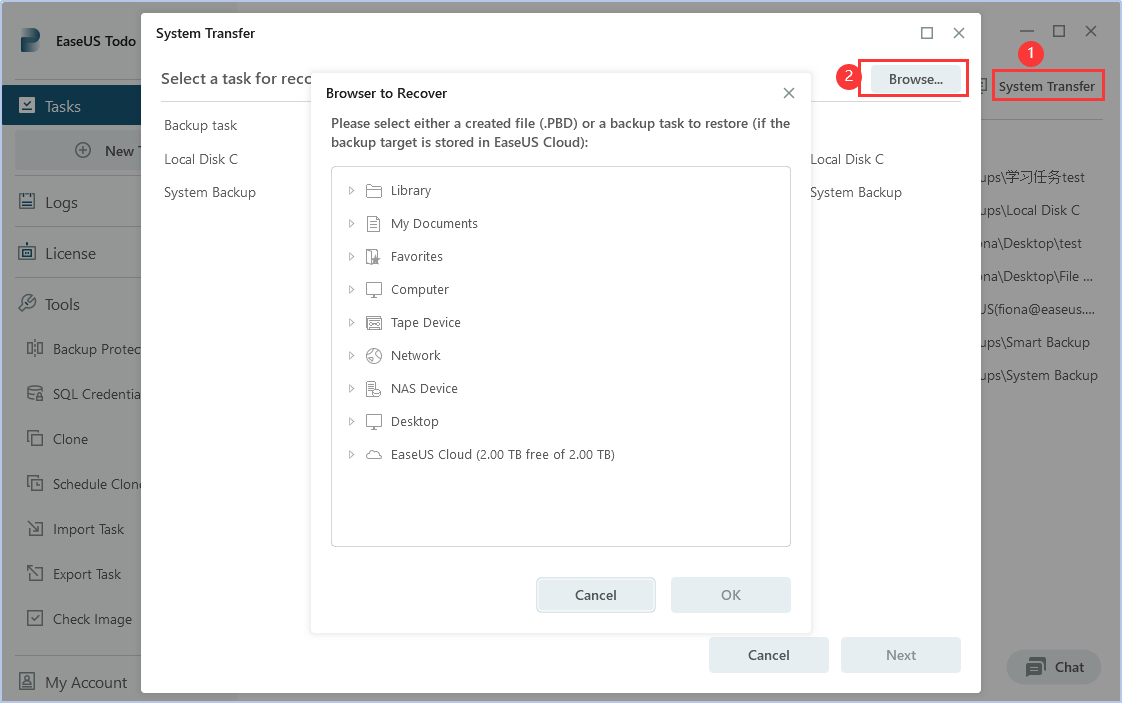
Task: Click the Tape Device icon
Action: pyautogui.click(x=374, y=323)
